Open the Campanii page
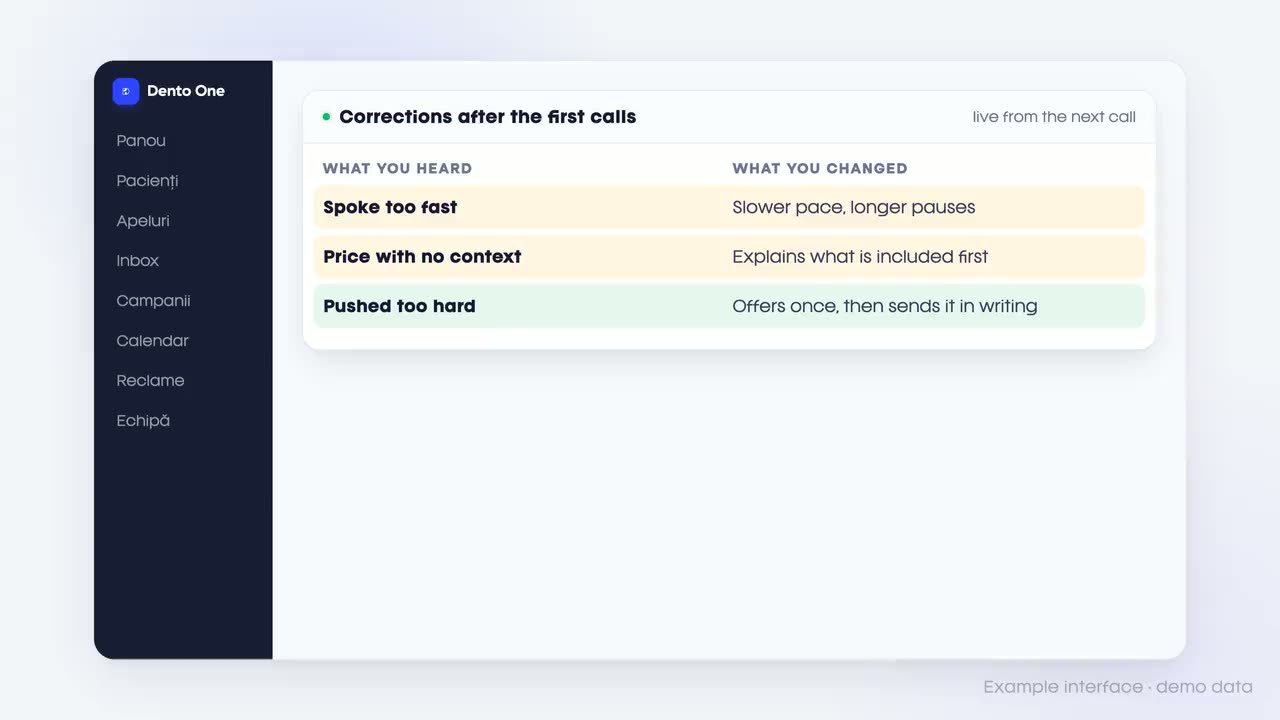1280x720 pixels. [x=153, y=301]
